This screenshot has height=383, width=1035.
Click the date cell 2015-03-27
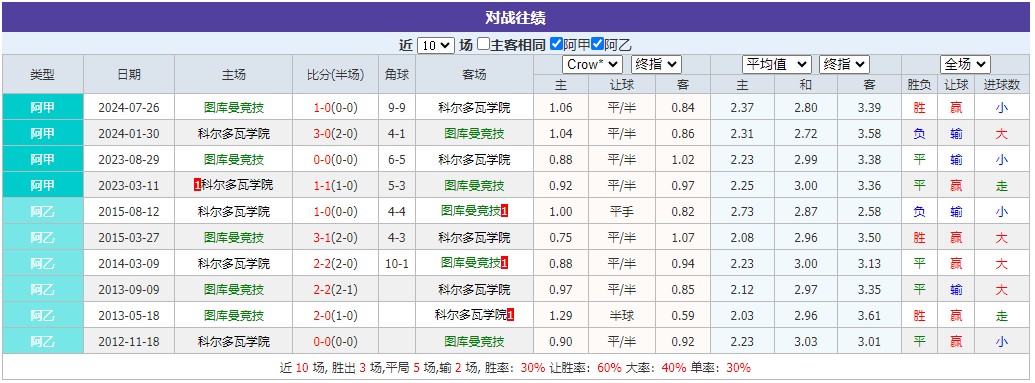(x=129, y=238)
